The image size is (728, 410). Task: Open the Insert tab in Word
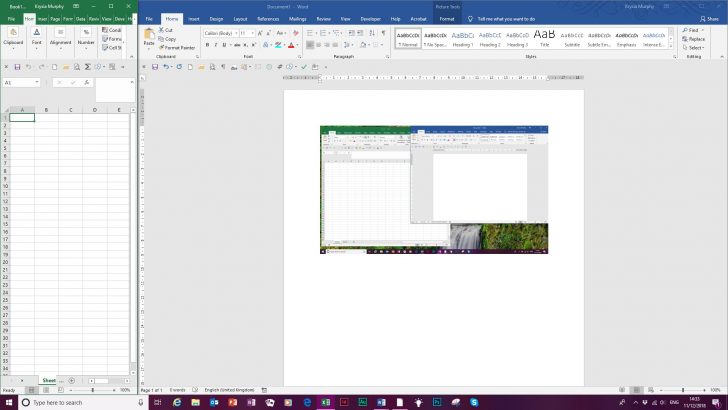[x=193, y=19]
